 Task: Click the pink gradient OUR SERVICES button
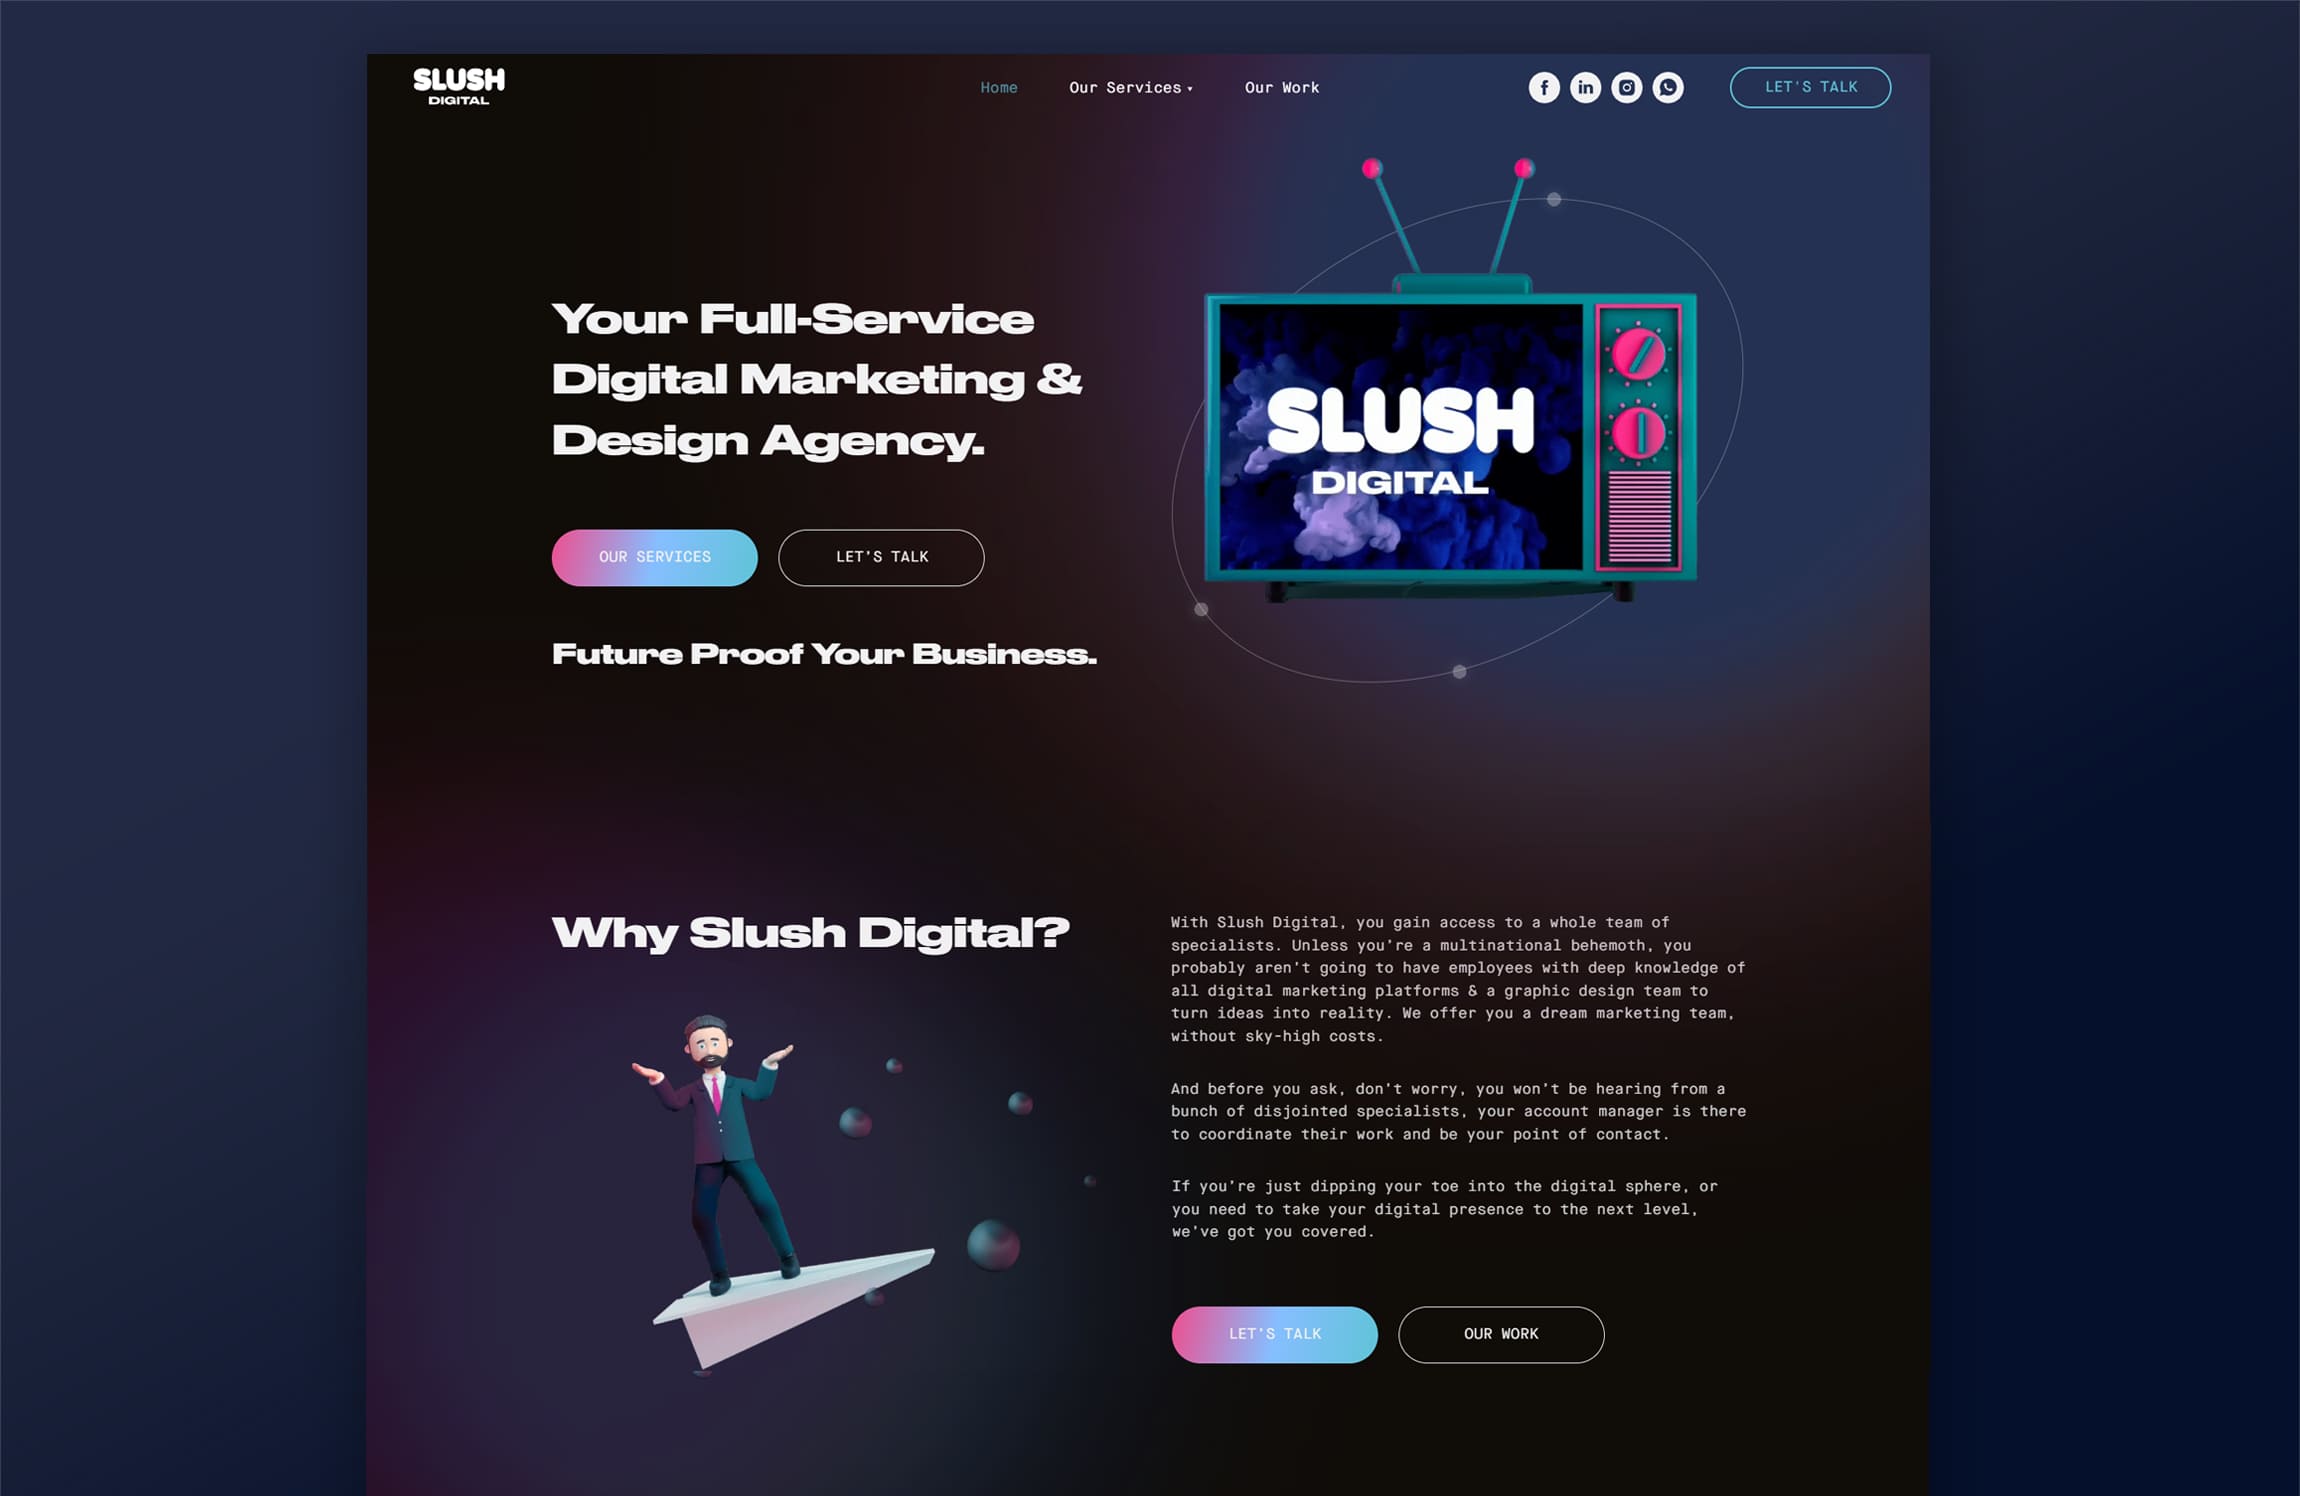click(x=655, y=557)
